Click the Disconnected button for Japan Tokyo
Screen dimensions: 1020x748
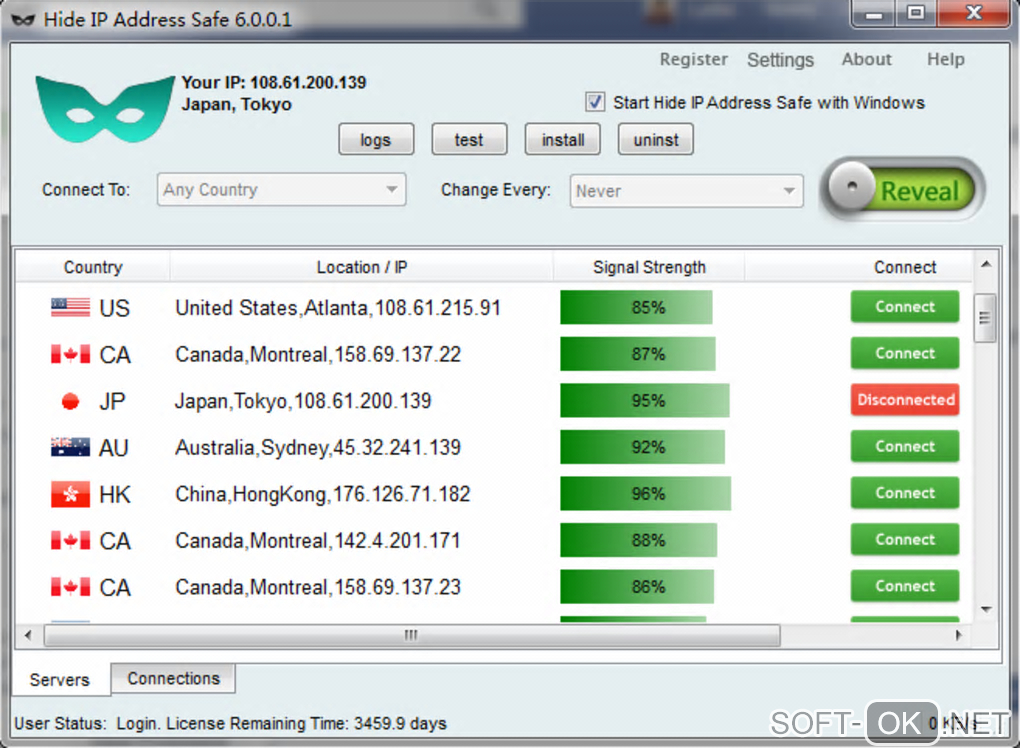(x=905, y=399)
